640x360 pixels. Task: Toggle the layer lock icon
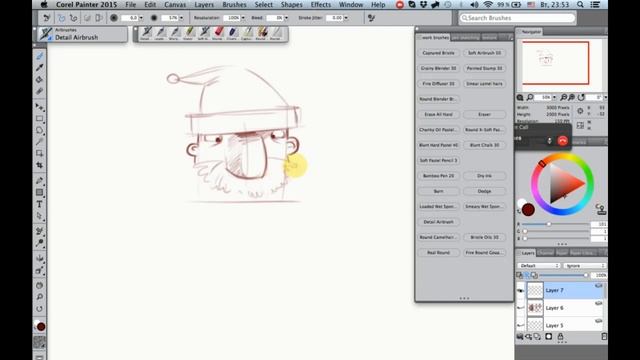560,336
